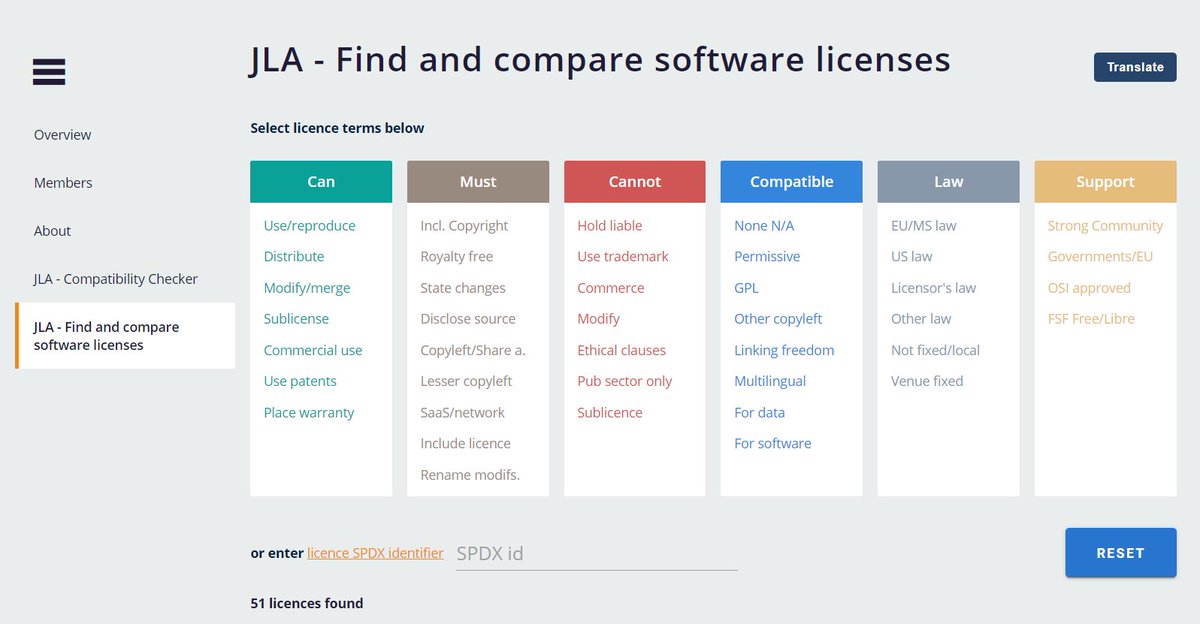Click the Translate button
The image size is (1200, 624).
(1135, 67)
